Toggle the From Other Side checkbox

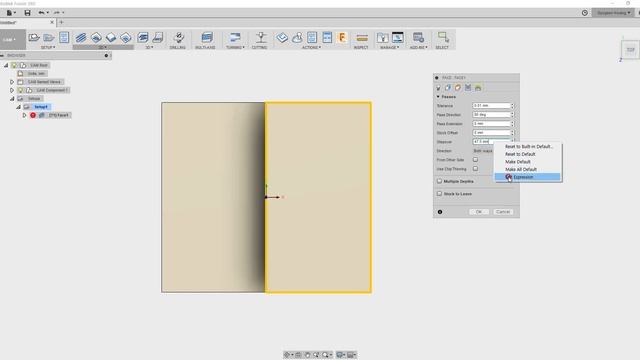coord(475,160)
